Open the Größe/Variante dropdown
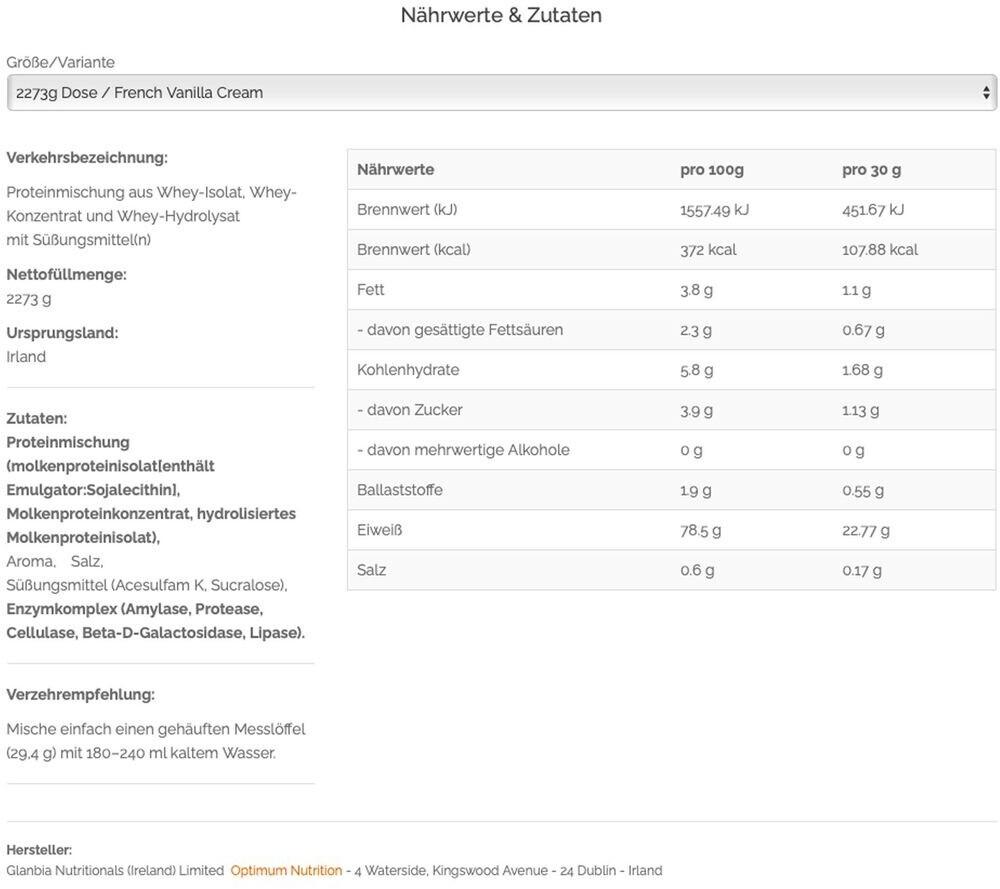The height and width of the screenshot is (889, 1000). pos(500,93)
